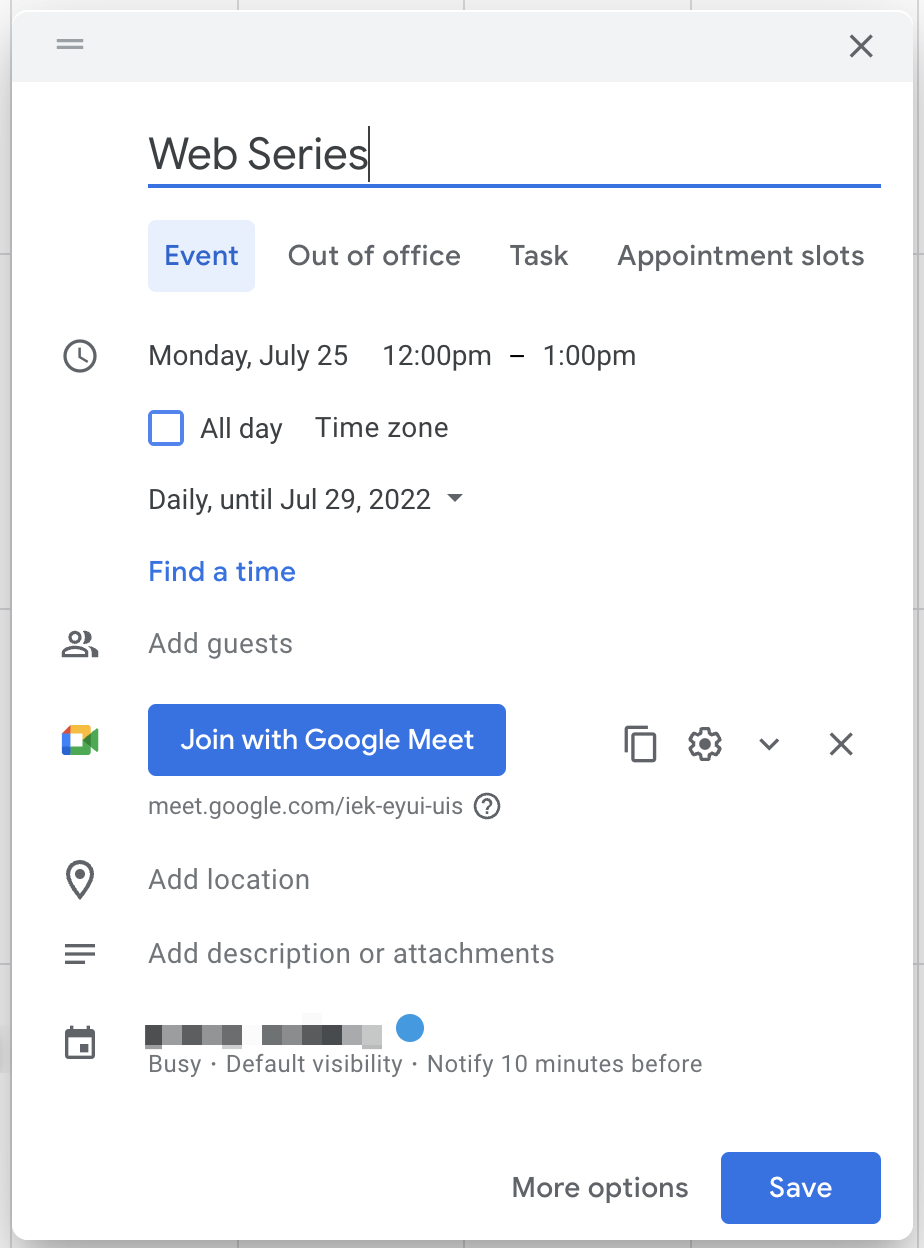Open video call settings gear
Viewport: 924px width, 1248px height.
tap(705, 744)
